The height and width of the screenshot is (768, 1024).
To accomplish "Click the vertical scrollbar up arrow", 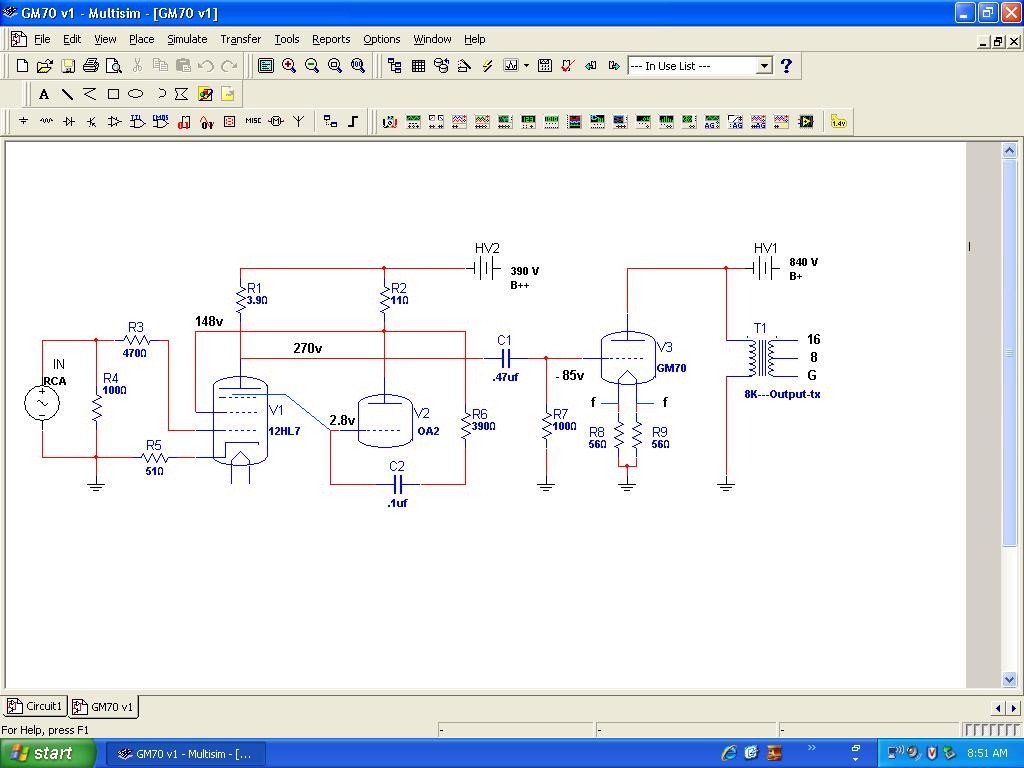I will click(x=1009, y=151).
